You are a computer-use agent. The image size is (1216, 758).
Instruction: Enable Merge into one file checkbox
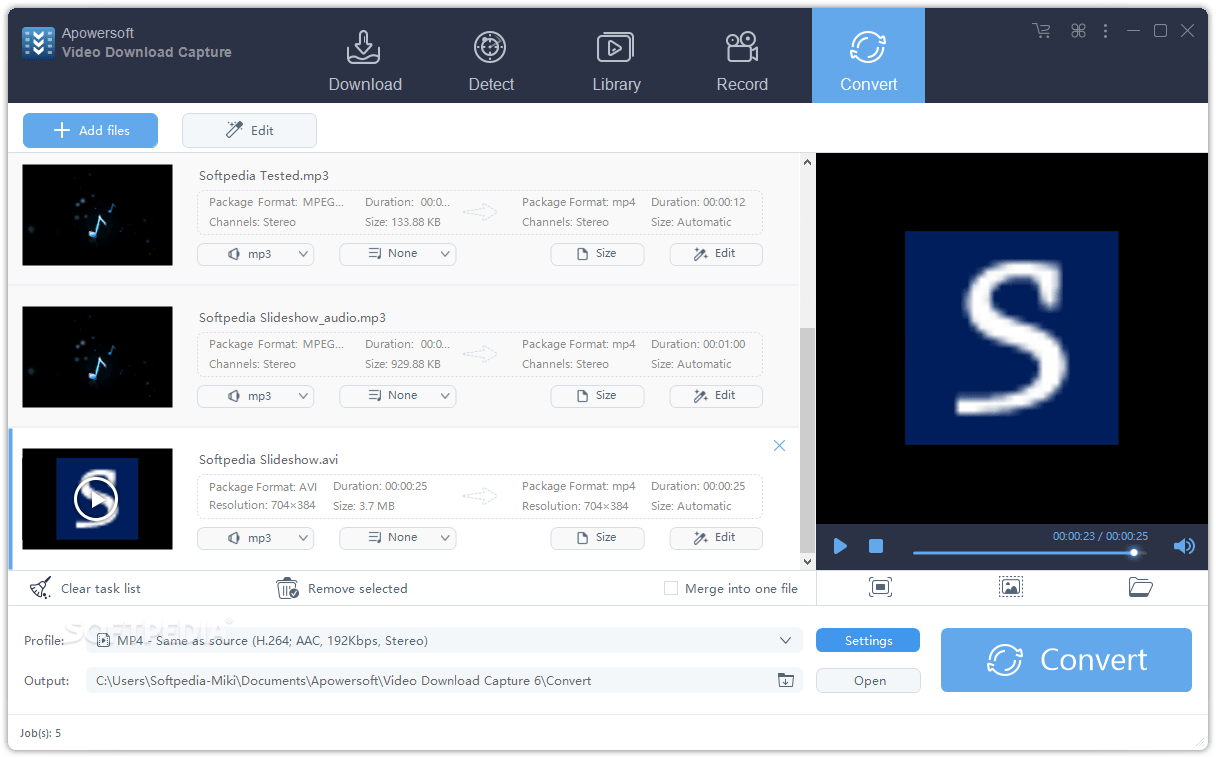tap(671, 589)
